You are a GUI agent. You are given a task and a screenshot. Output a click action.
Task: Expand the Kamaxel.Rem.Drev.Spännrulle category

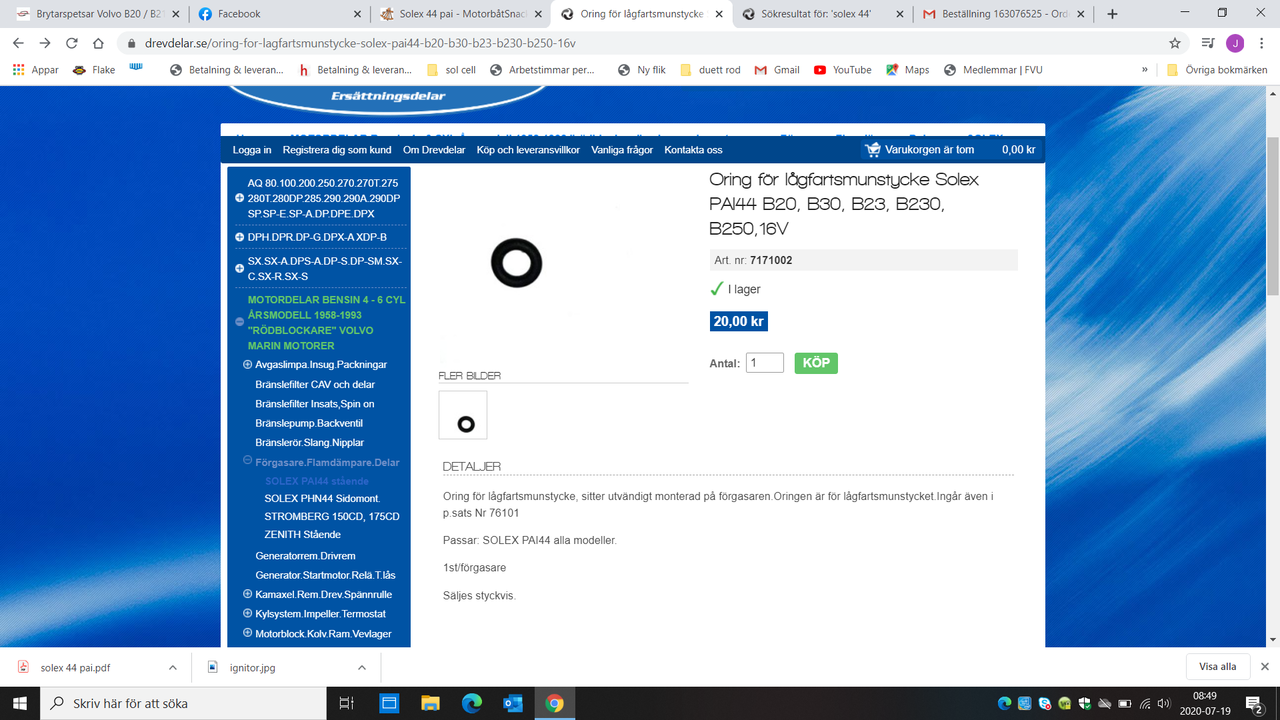tap(248, 594)
